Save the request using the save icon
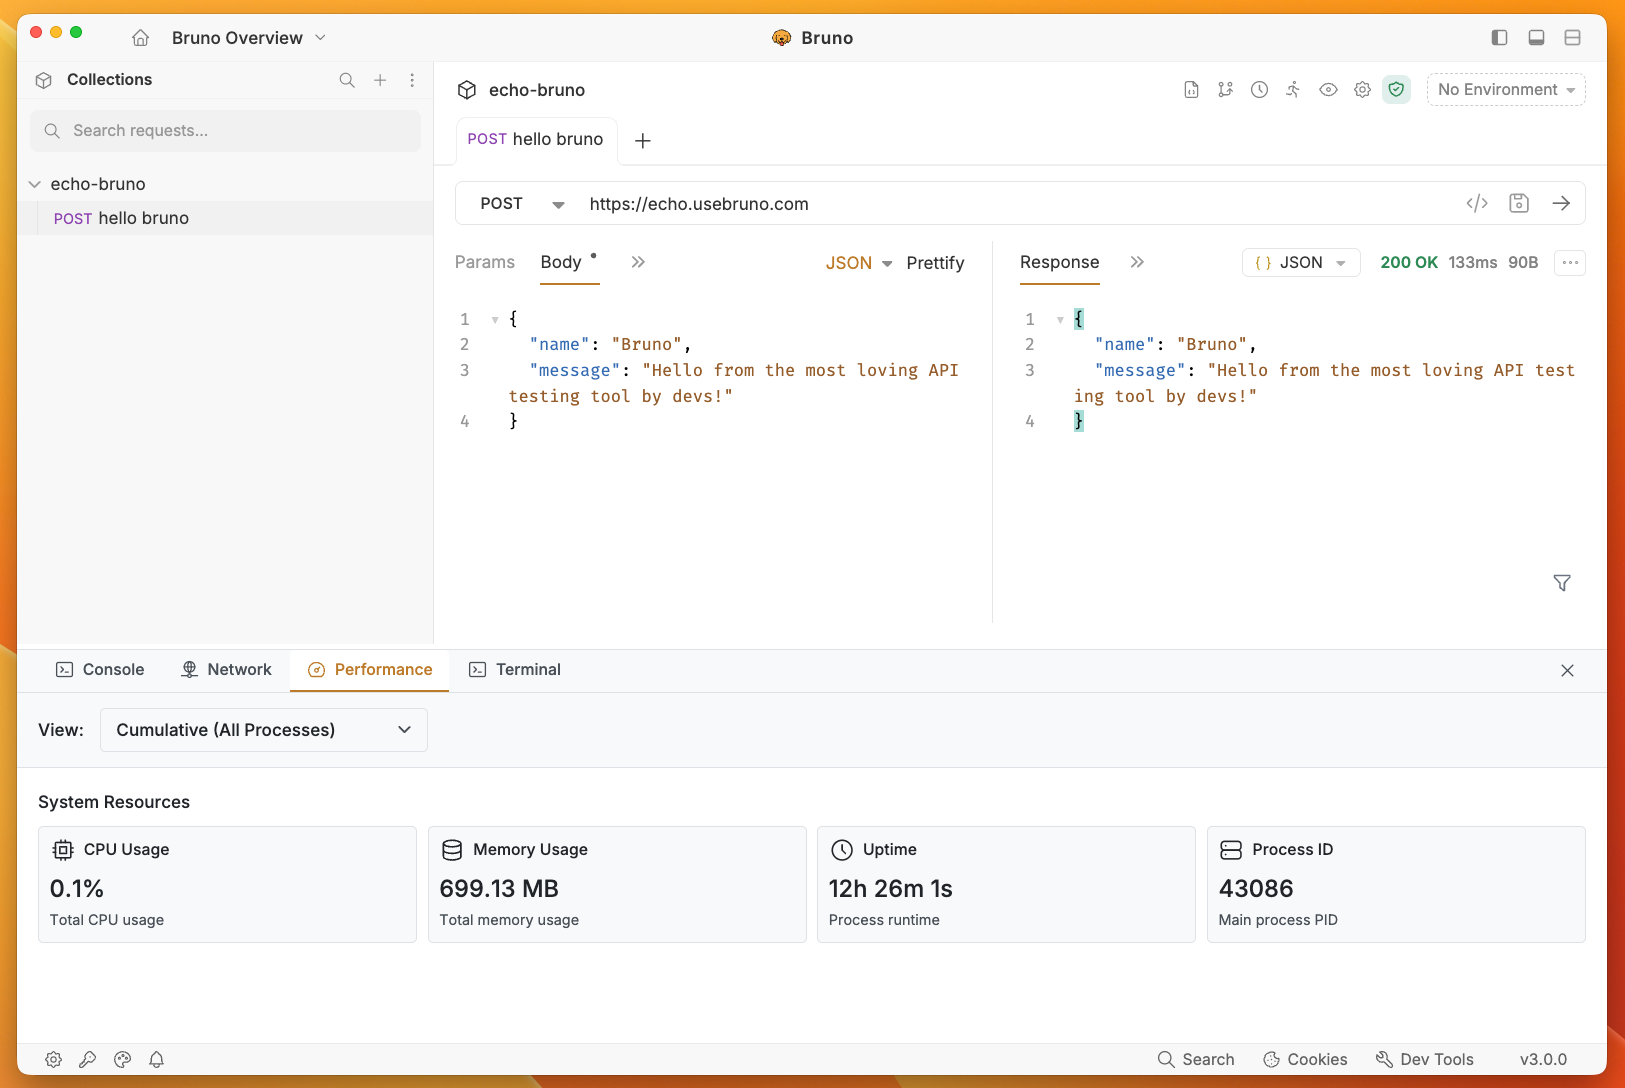Image resolution: width=1625 pixels, height=1088 pixels. pos(1518,203)
